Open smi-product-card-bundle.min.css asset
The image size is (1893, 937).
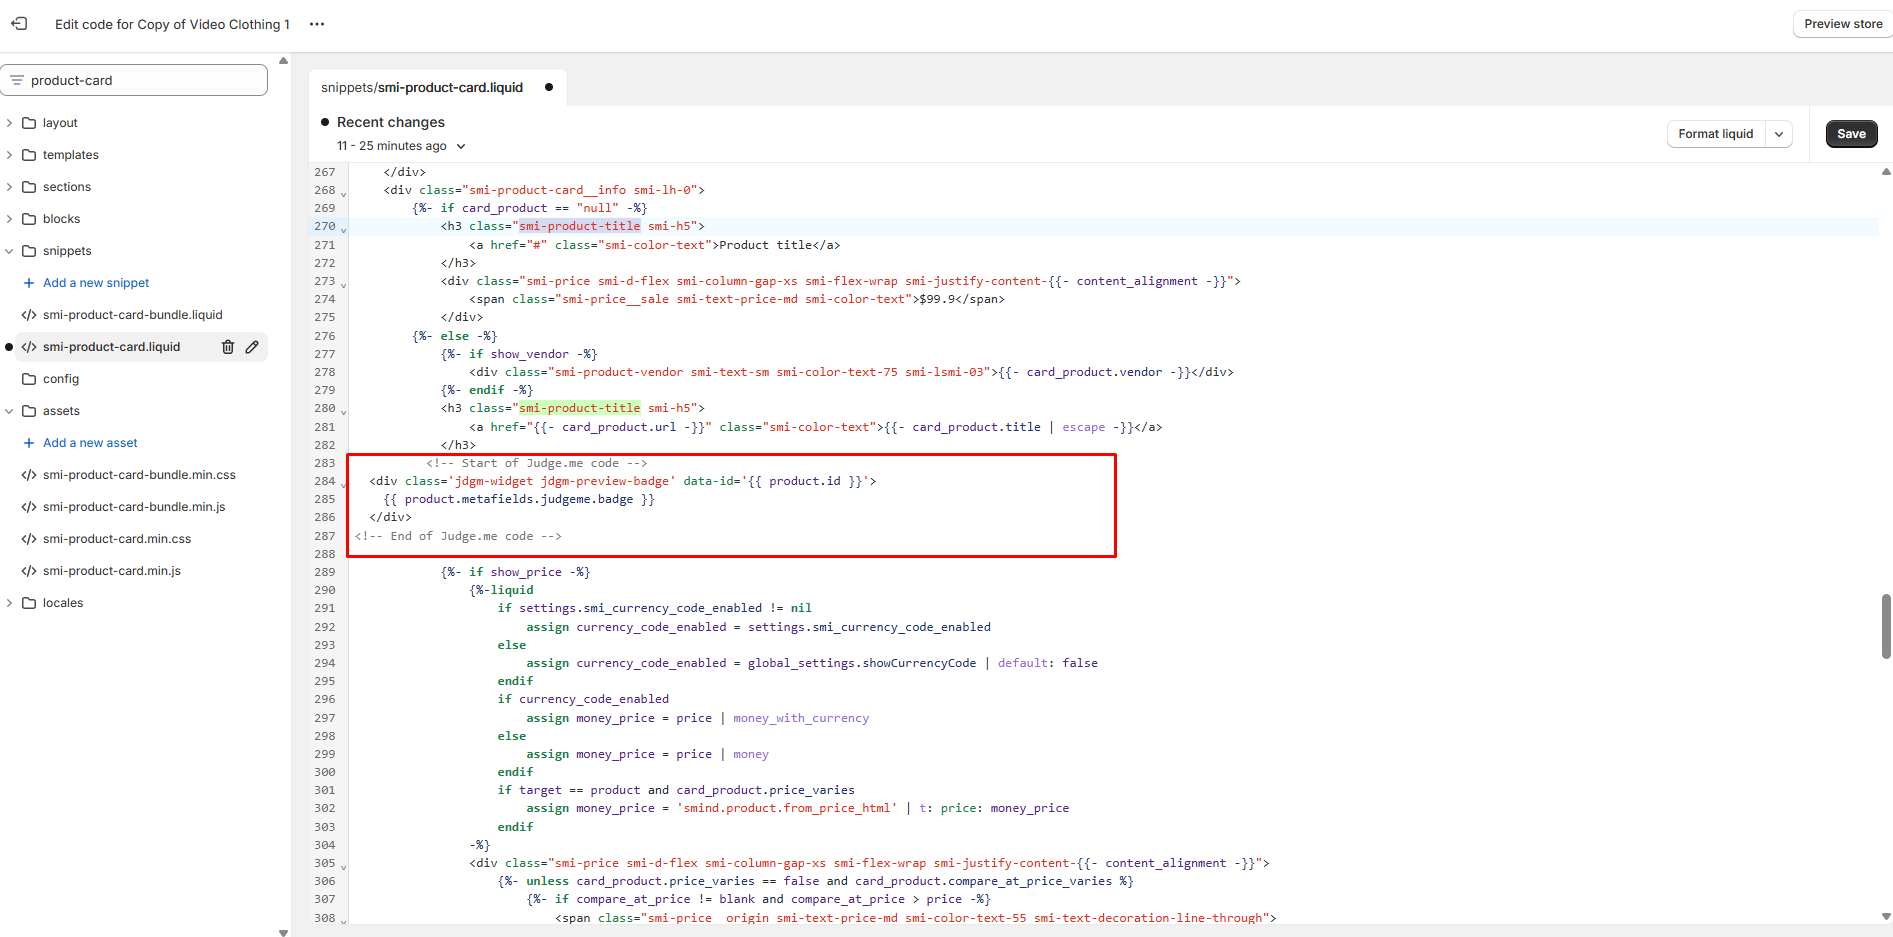pos(139,475)
